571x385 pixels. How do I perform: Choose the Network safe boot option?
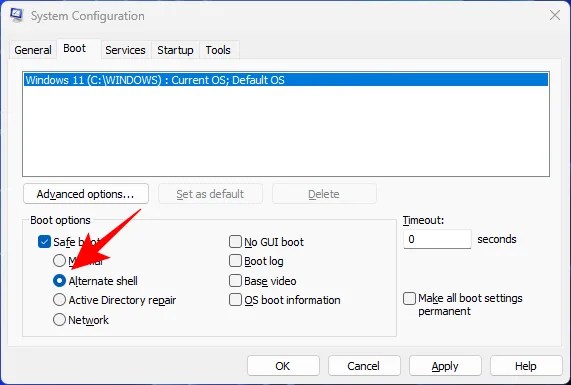pos(59,320)
